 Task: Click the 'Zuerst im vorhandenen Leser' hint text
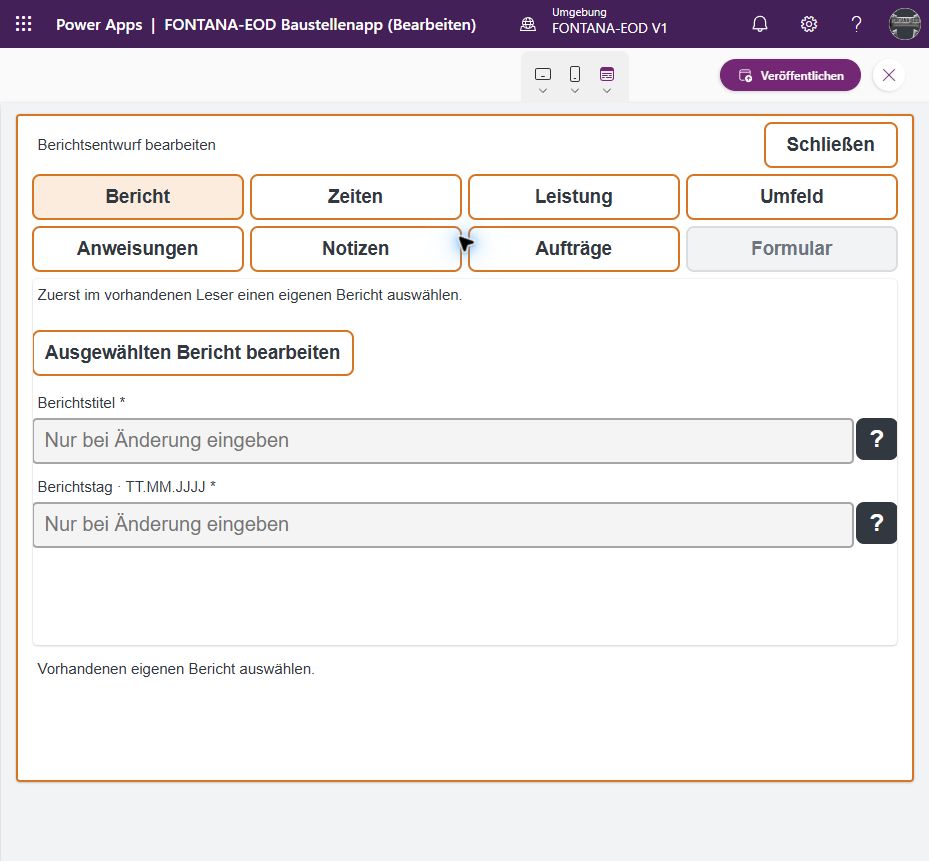pyautogui.click(x=249, y=295)
